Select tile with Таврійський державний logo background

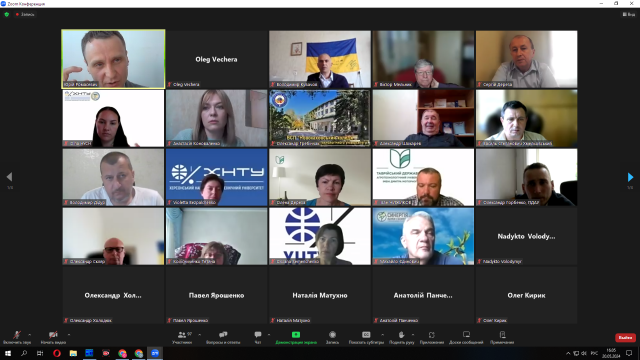tap(423, 177)
